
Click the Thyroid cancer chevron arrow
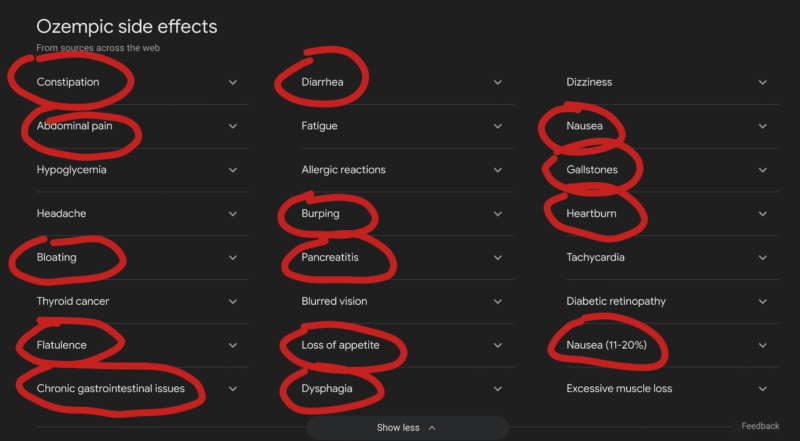[232, 301]
